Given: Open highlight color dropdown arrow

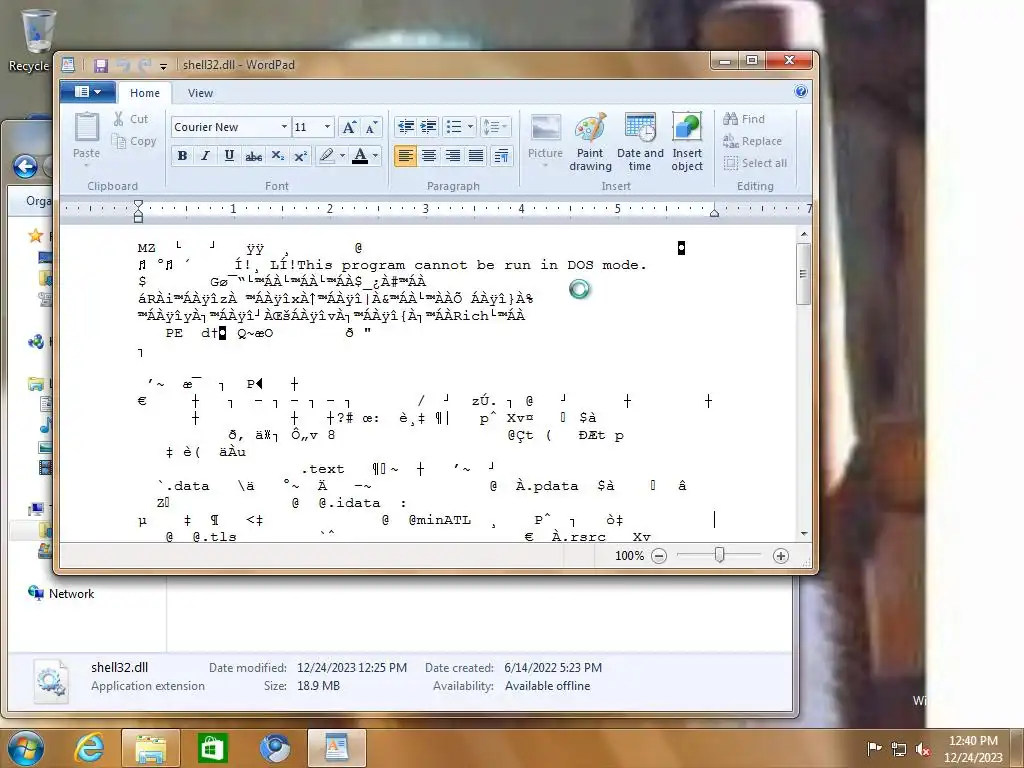Looking at the screenshot, I should [x=342, y=155].
